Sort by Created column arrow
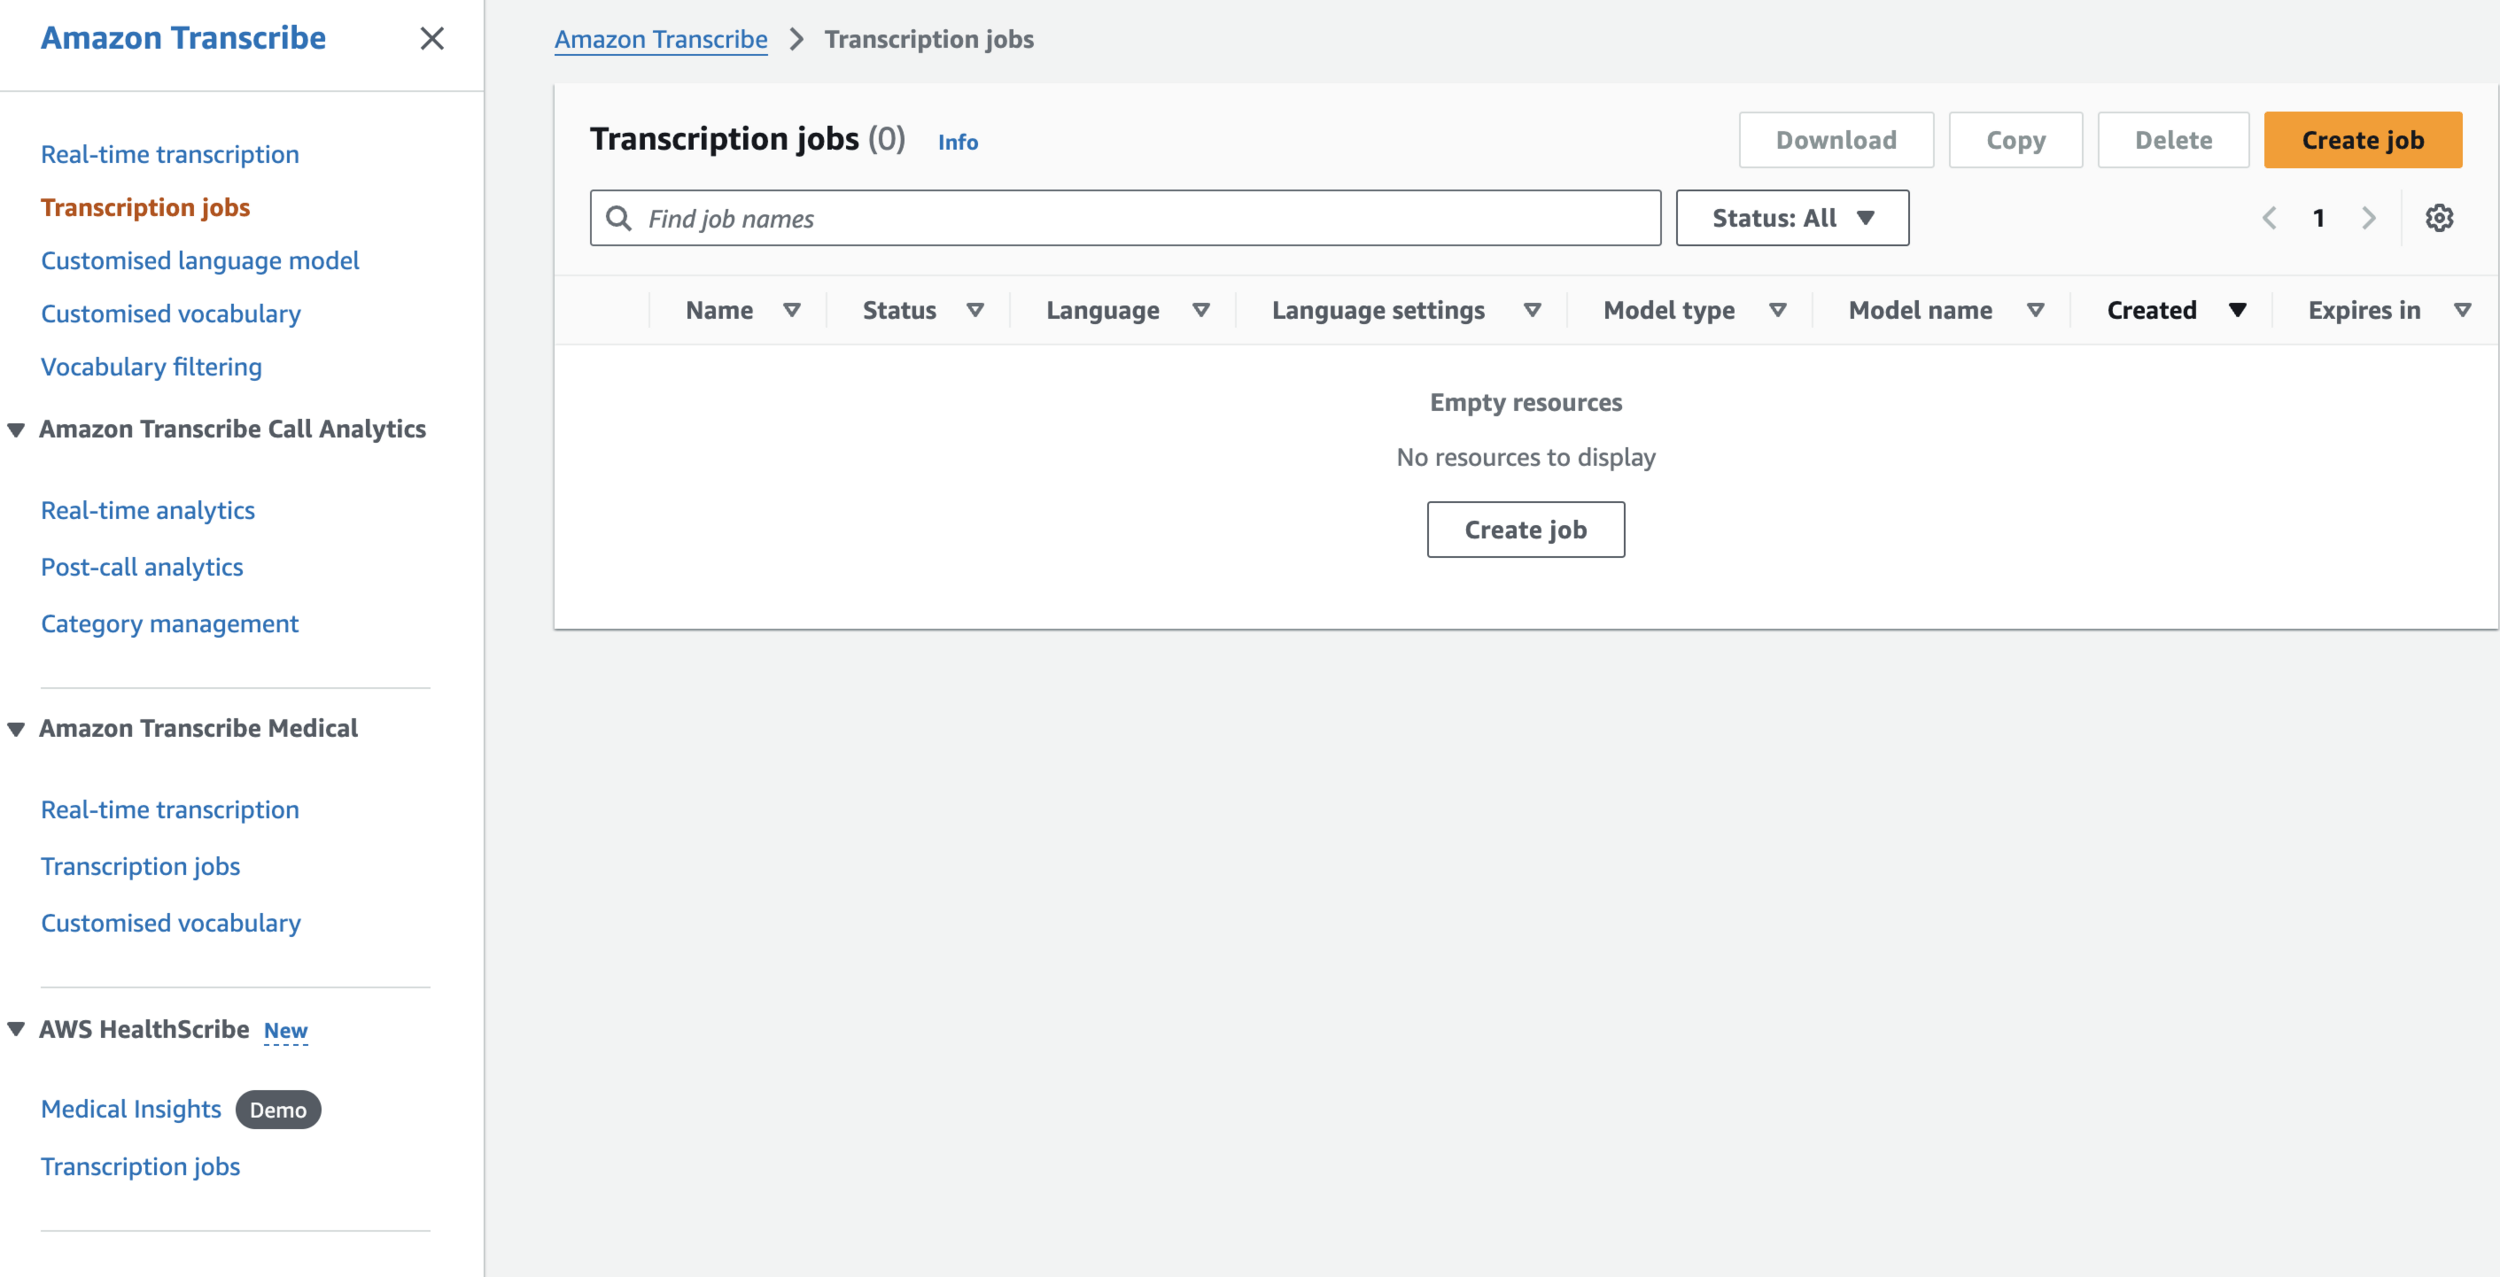 (x=2238, y=311)
